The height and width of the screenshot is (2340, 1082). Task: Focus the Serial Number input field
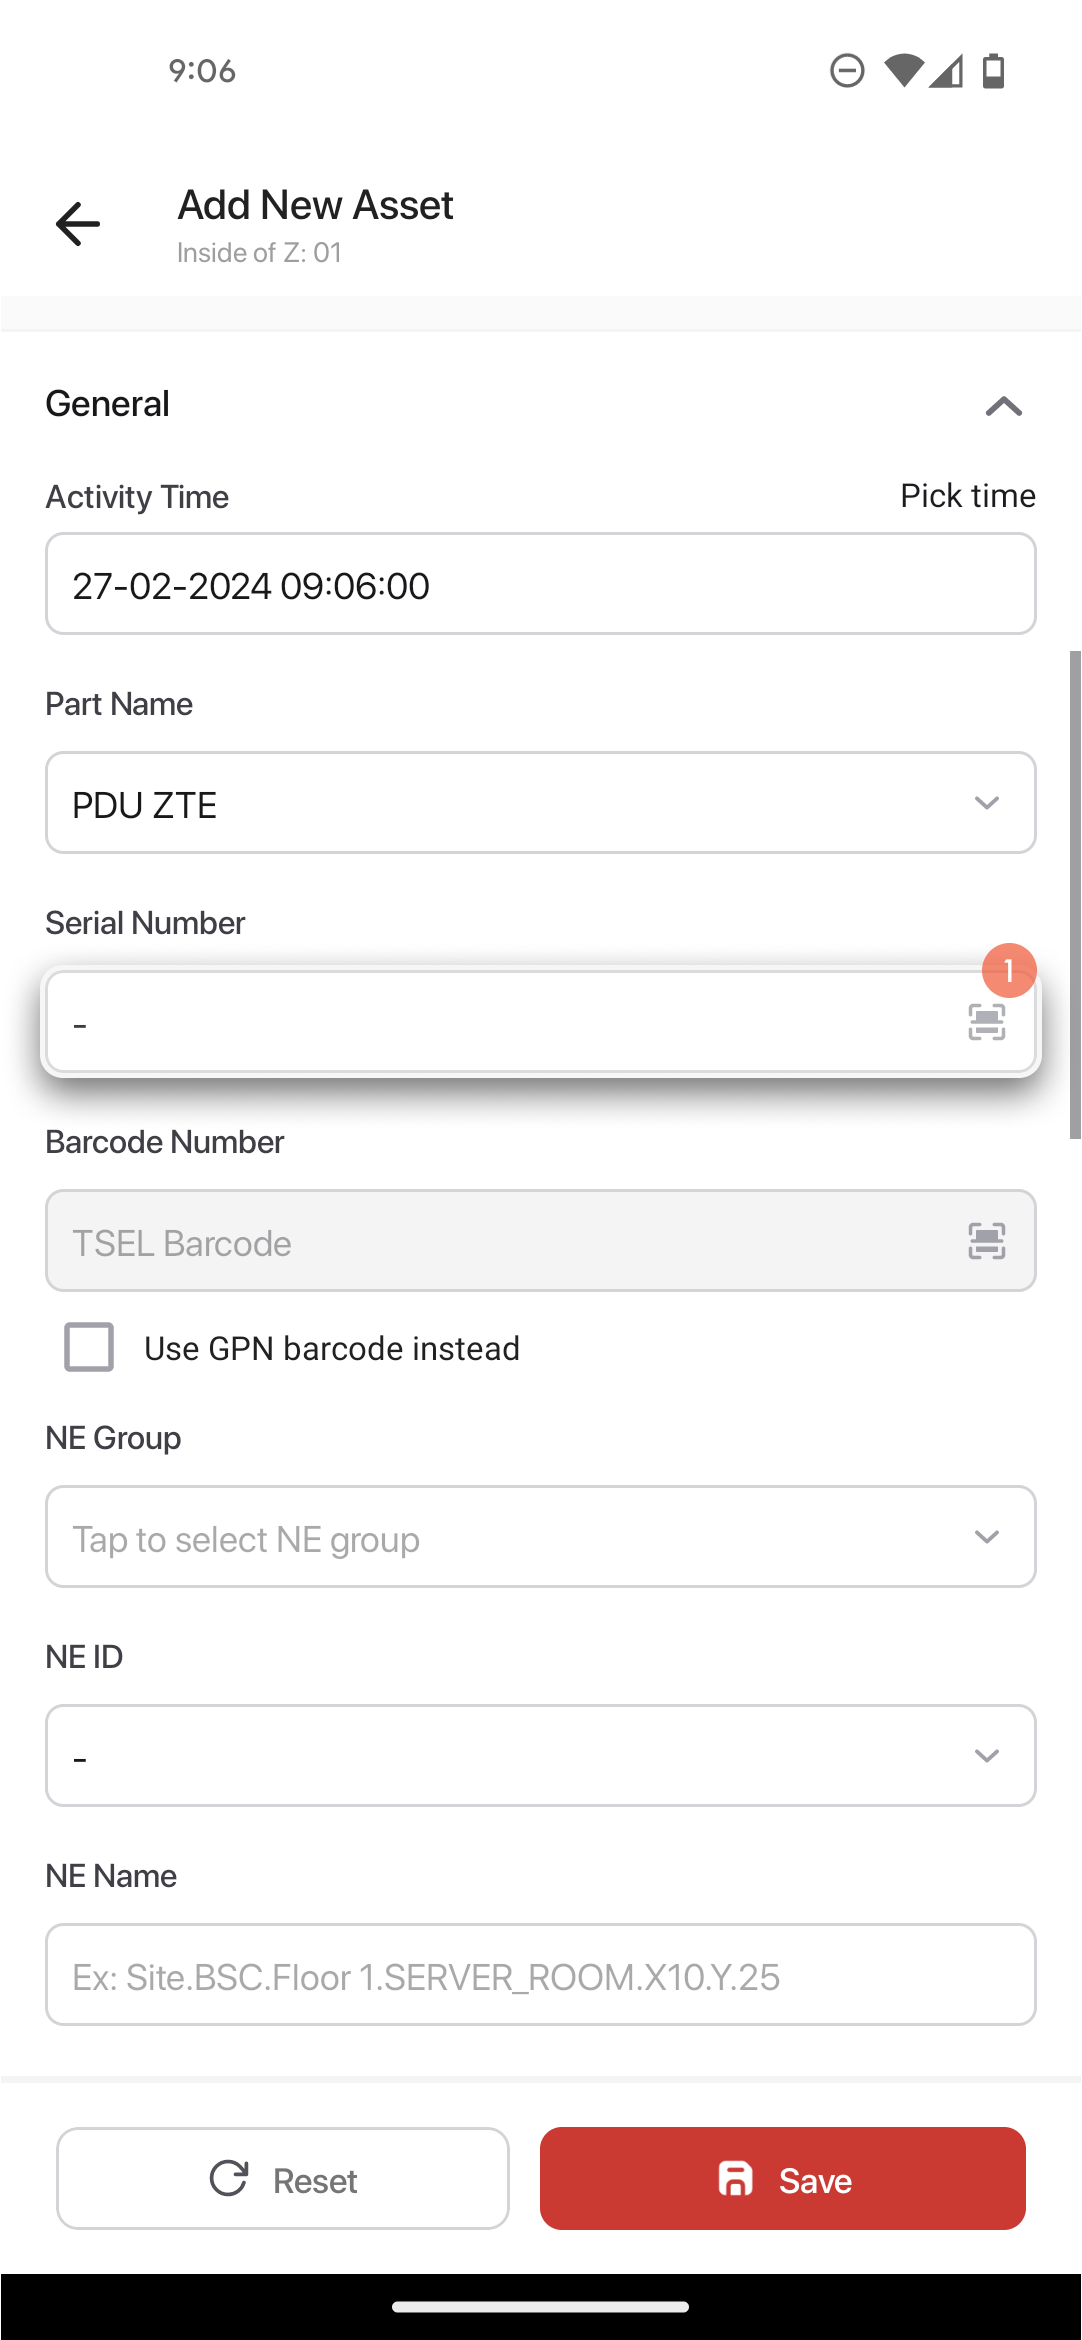(500, 1022)
